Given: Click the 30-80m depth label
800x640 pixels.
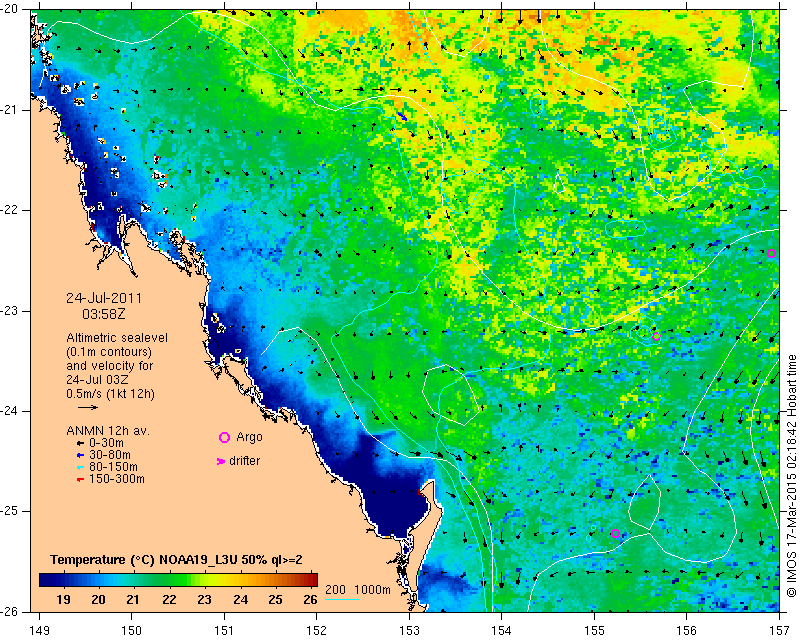Looking at the screenshot, I should 110,455.
